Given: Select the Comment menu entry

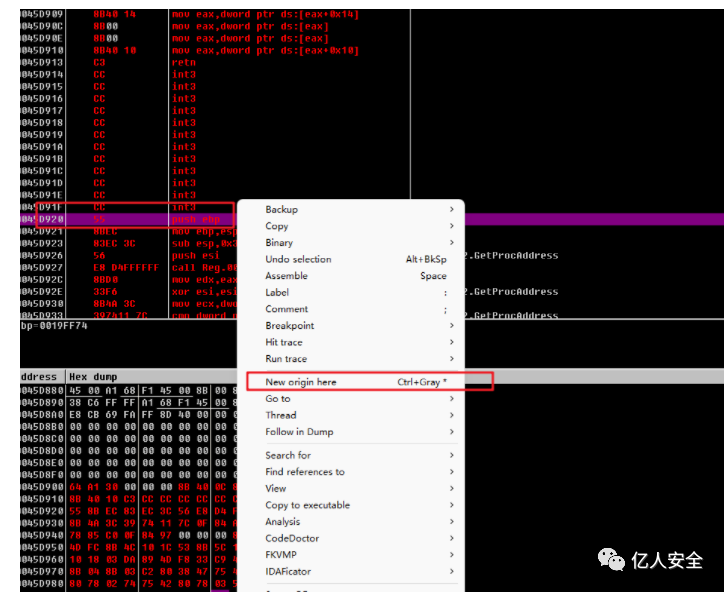Looking at the screenshot, I should pyautogui.click(x=351, y=309).
